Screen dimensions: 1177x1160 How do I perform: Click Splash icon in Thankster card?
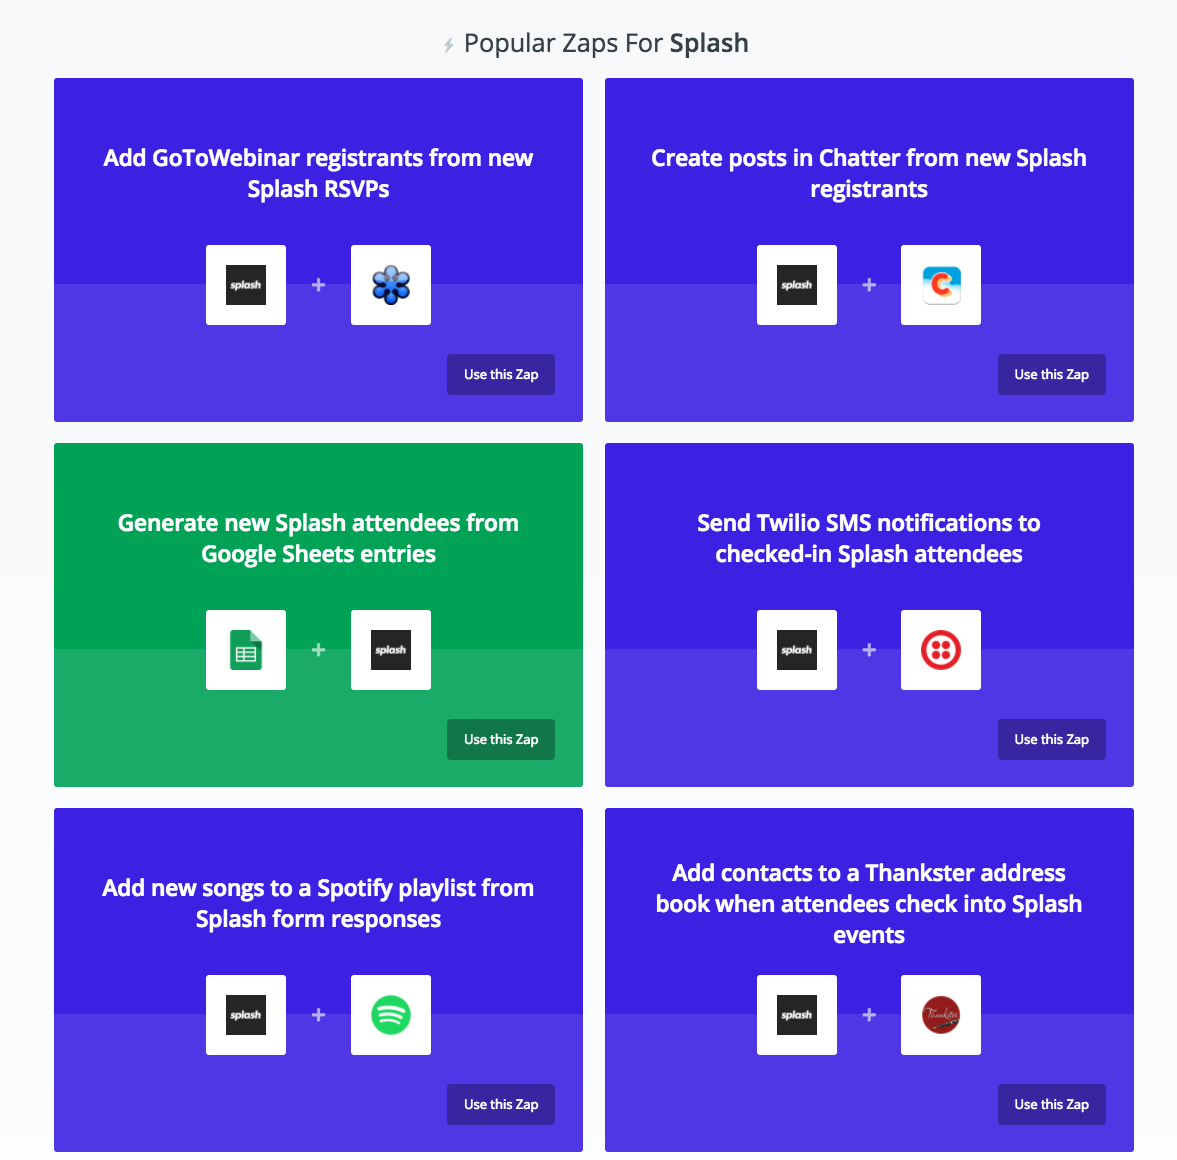point(796,1015)
